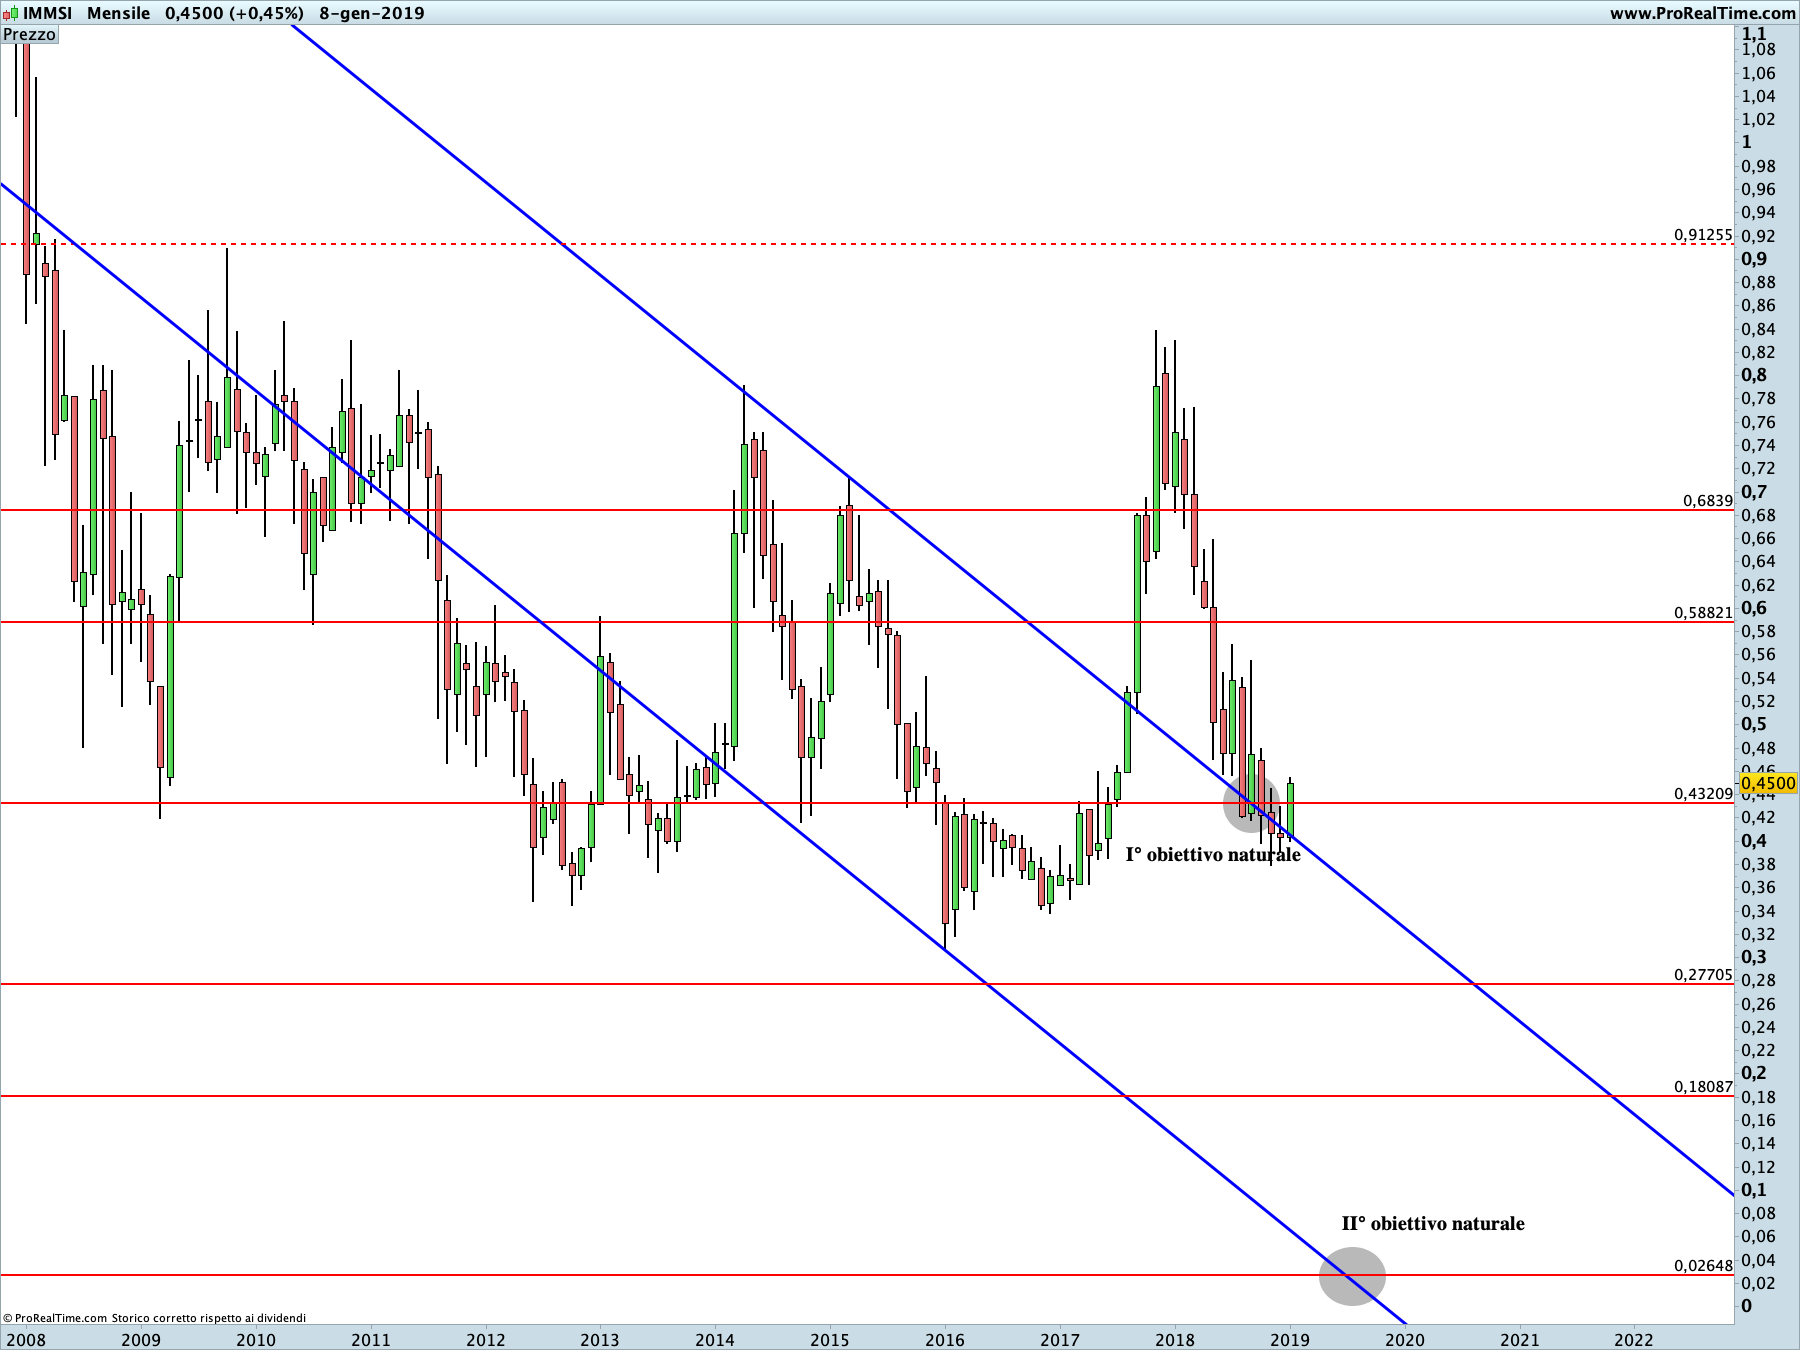Click the 2010 label on time axis

click(256, 1340)
